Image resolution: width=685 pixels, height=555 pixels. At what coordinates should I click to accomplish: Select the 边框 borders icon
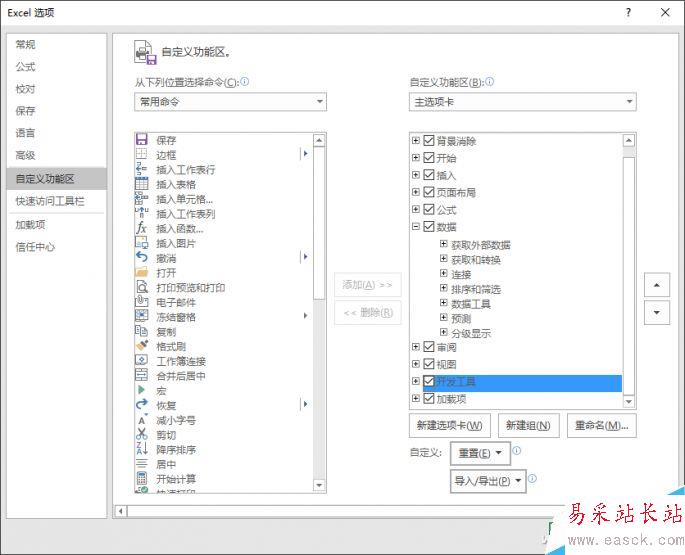142,154
